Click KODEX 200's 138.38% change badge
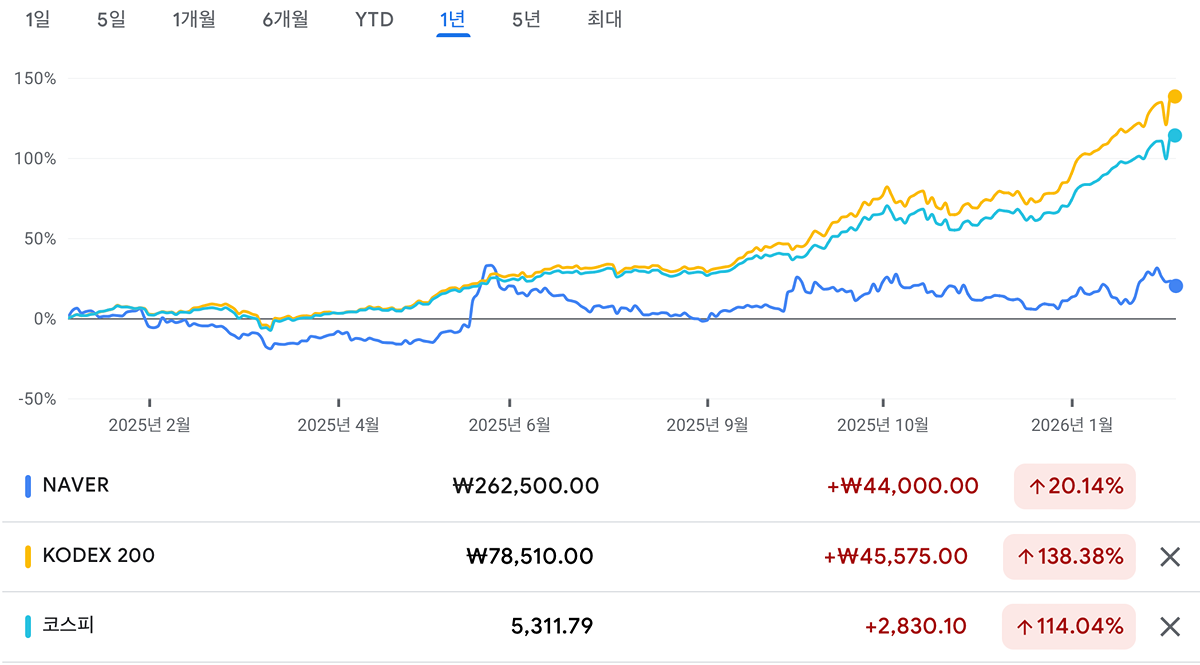The width and height of the screenshot is (1200, 665). (1069, 557)
